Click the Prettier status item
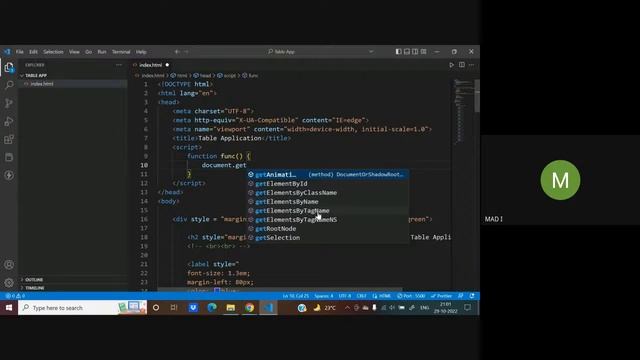The width and height of the screenshot is (640, 360). pyautogui.click(x=442, y=296)
